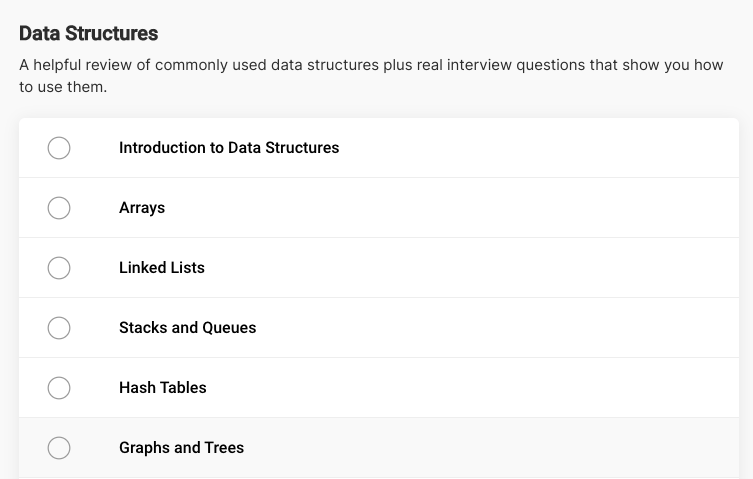Click the Data Structures section heading
This screenshot has width=753, height=479.
pos(89,34)
